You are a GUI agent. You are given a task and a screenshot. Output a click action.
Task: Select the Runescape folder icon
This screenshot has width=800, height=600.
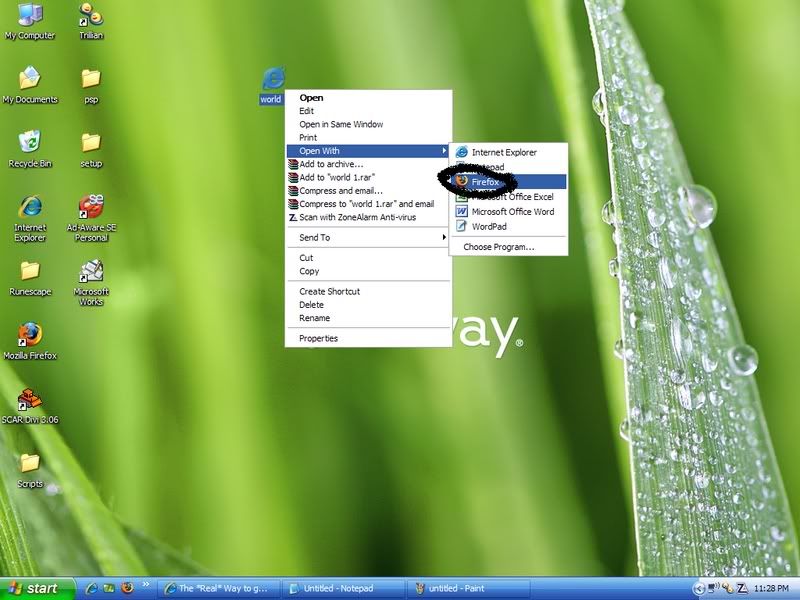click(x=30, y=271)
